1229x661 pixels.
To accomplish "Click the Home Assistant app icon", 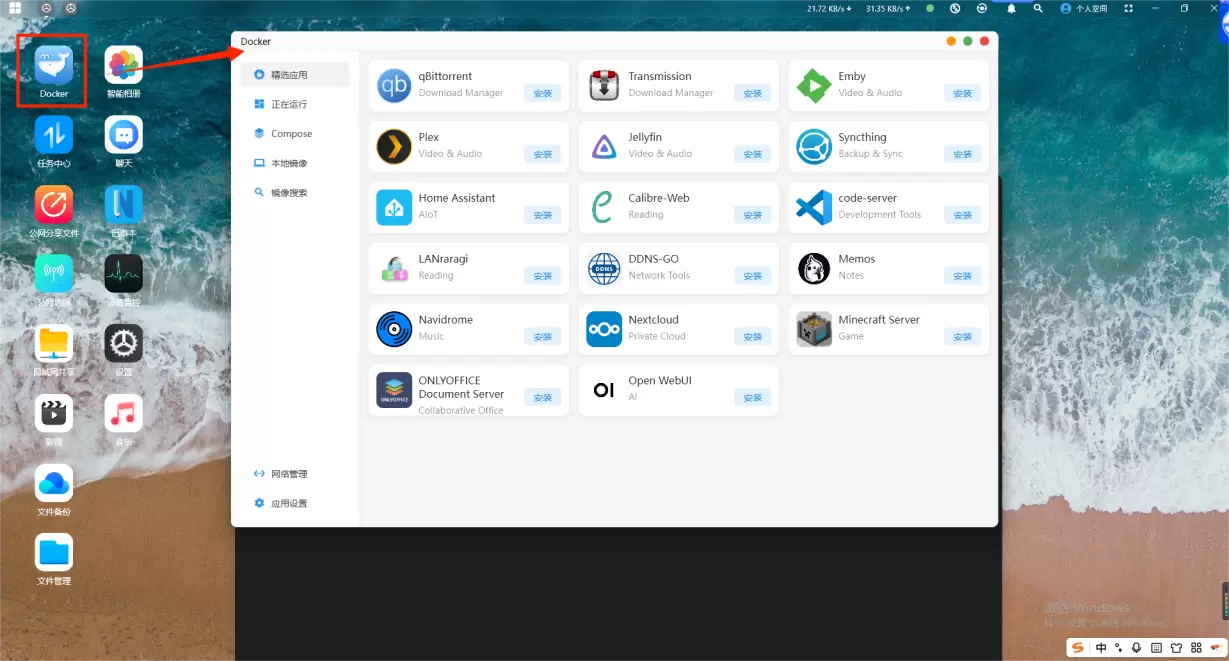I will click(394, 207).
